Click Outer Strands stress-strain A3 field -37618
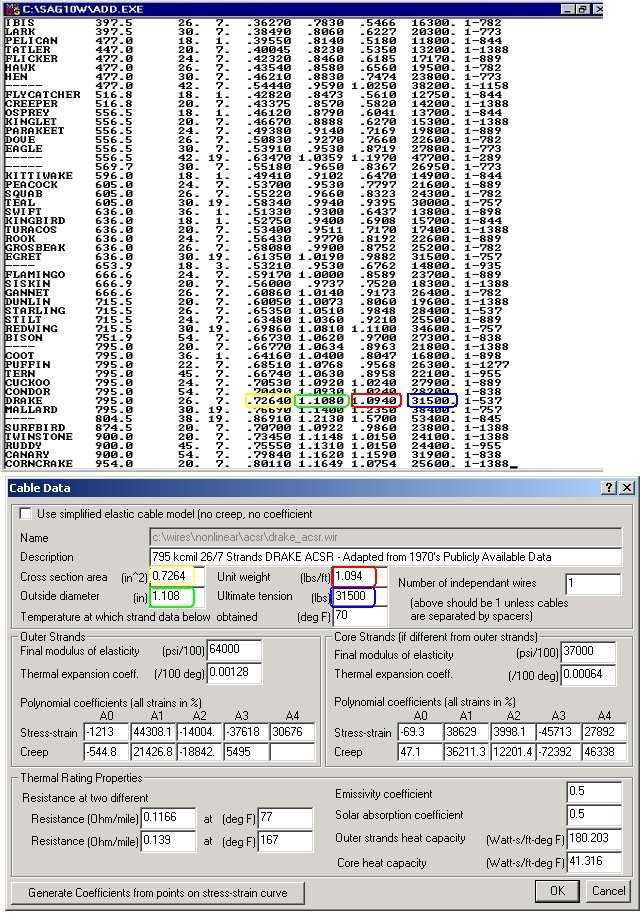The width and height of the screenshot is (640, 914). [x=246, y=732]
